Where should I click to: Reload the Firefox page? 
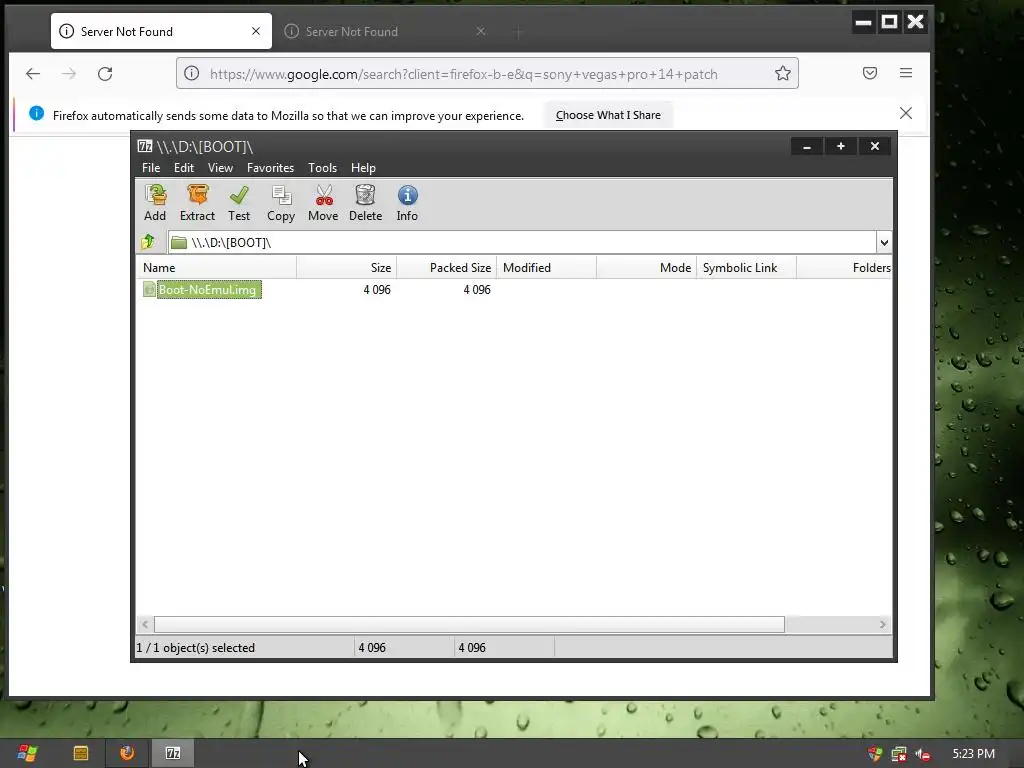[105, 74]
